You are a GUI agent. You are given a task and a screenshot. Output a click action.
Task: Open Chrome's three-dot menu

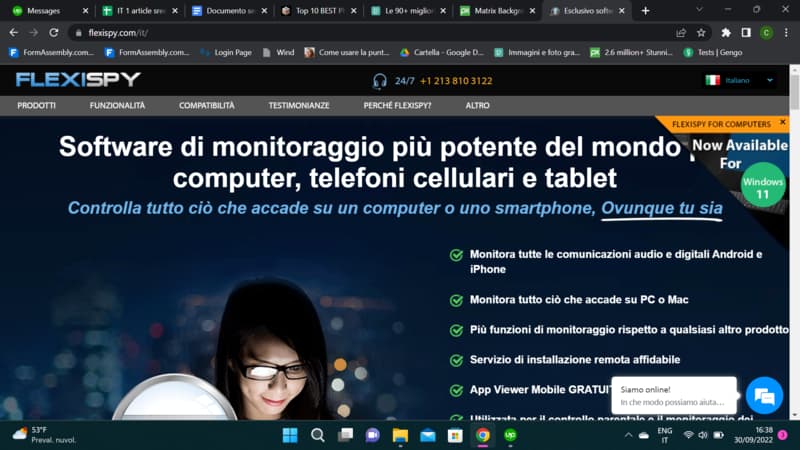tap(786, 33)
